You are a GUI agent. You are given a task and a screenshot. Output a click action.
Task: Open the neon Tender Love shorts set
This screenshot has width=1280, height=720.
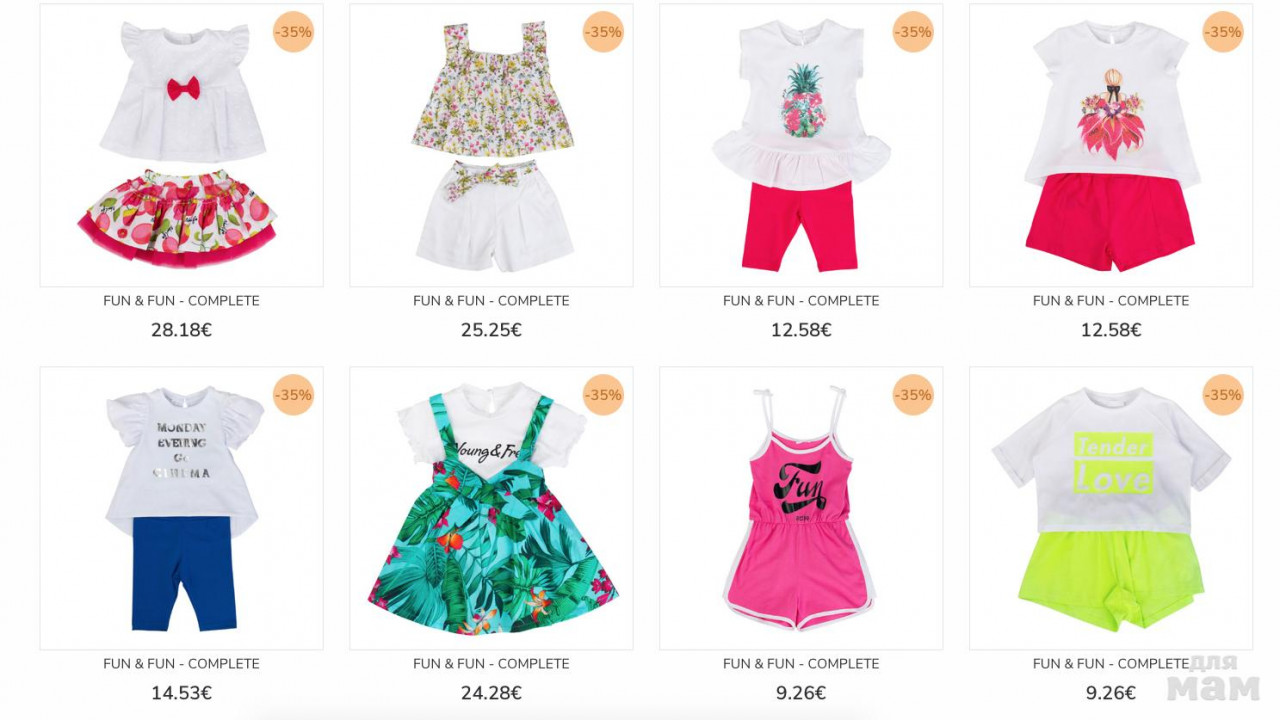[x=1111, y=508]
